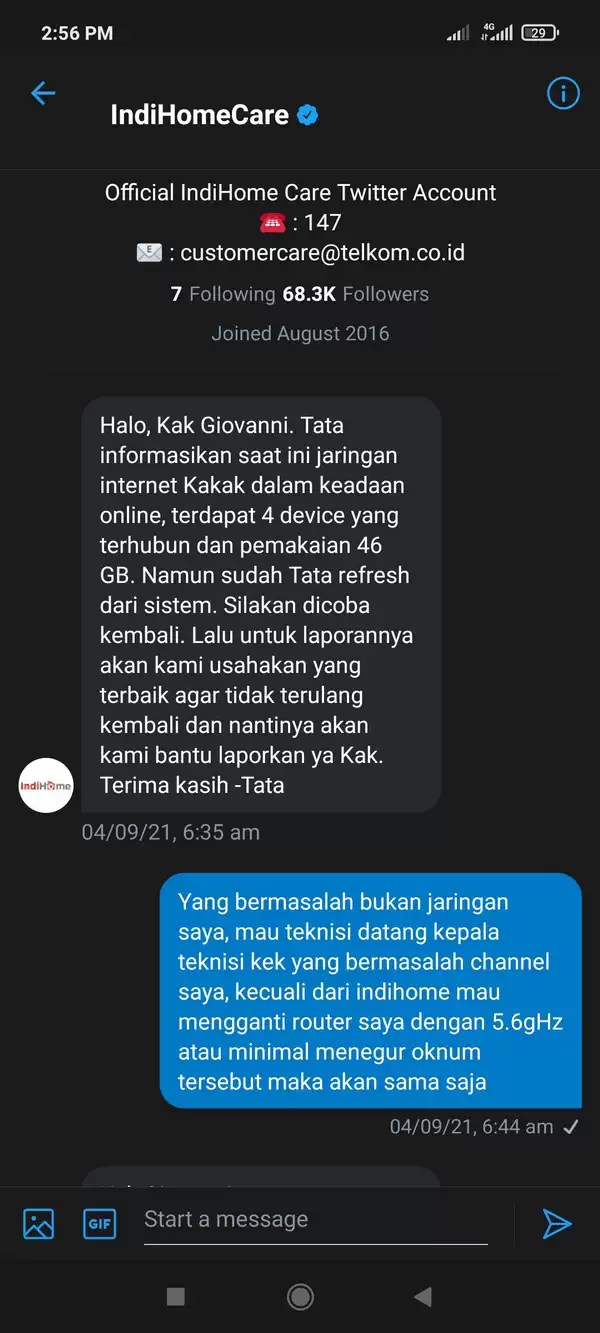This screenshot has width=600, height=1333.
Task: Tap the Android home button
Action: 300,1297
